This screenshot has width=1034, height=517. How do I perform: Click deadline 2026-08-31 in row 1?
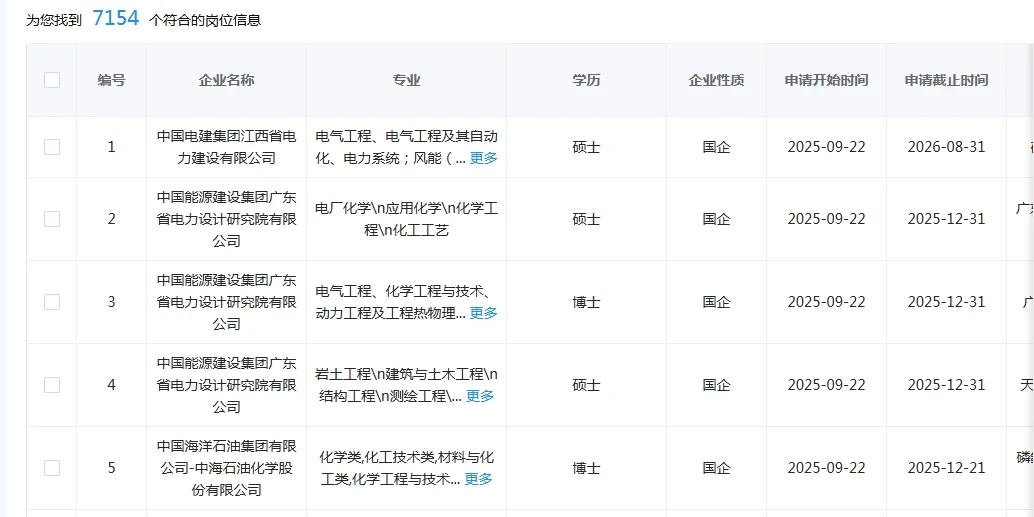click(x=946, y=147)
